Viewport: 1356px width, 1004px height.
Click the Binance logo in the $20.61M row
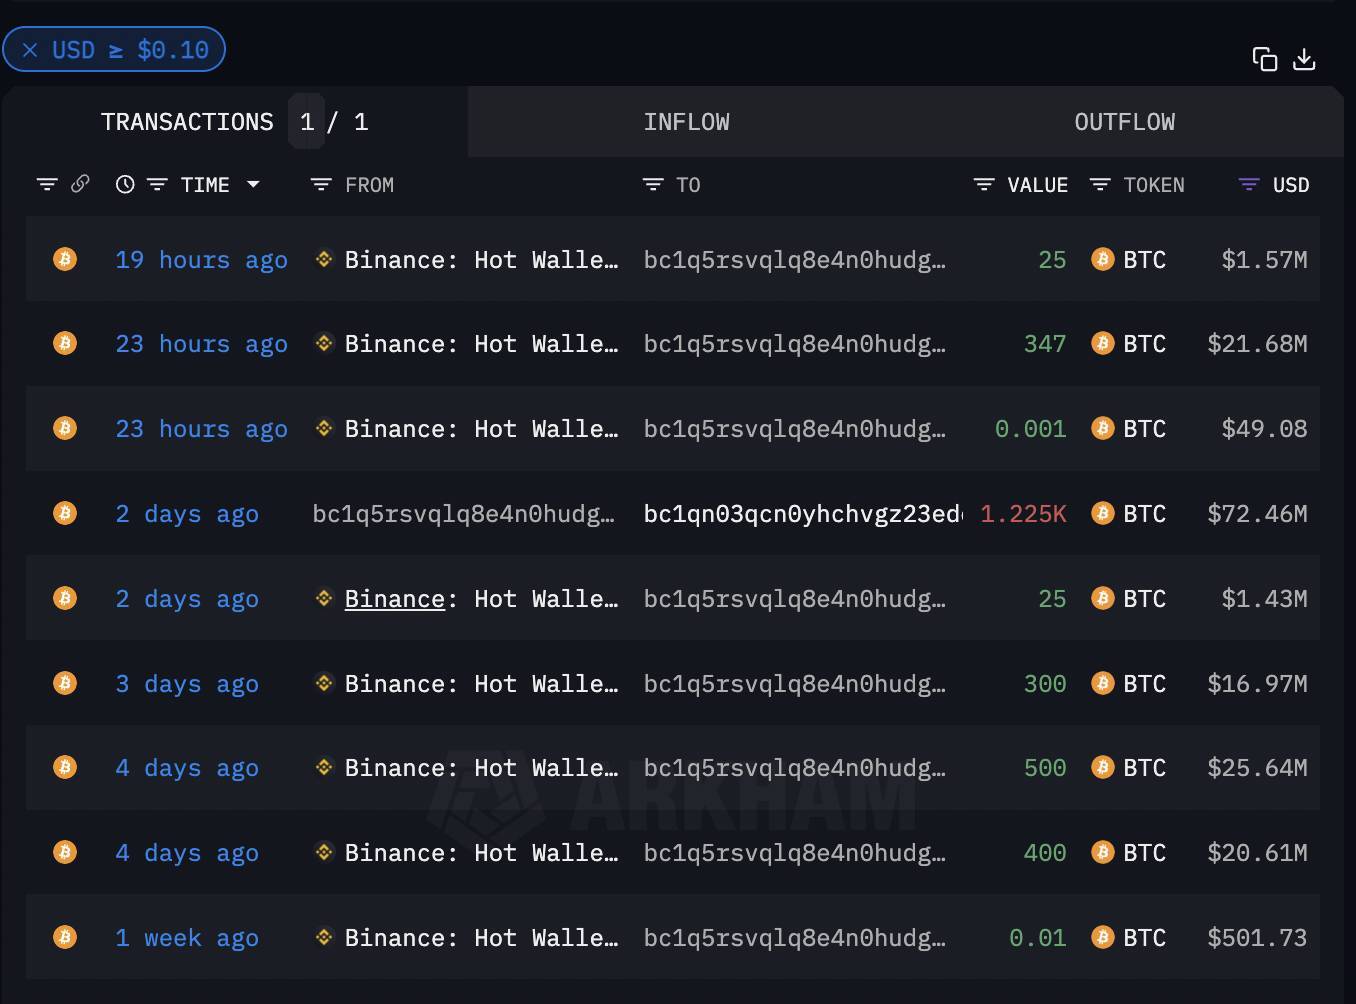click(x=324, y=852)
